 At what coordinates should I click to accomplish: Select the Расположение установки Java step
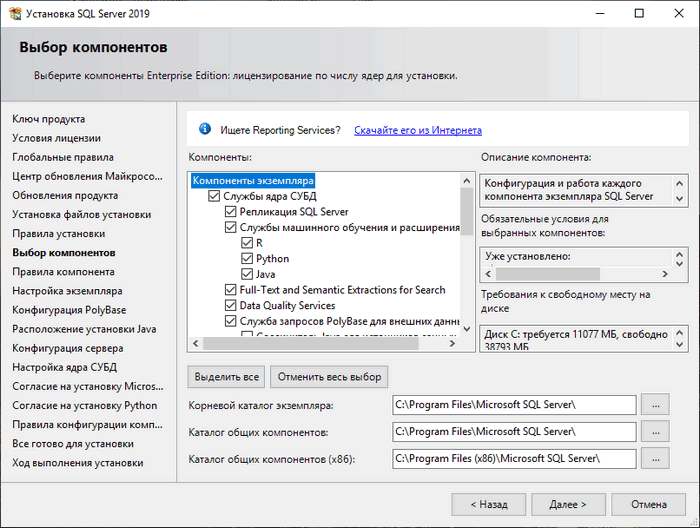click(84, 329)
